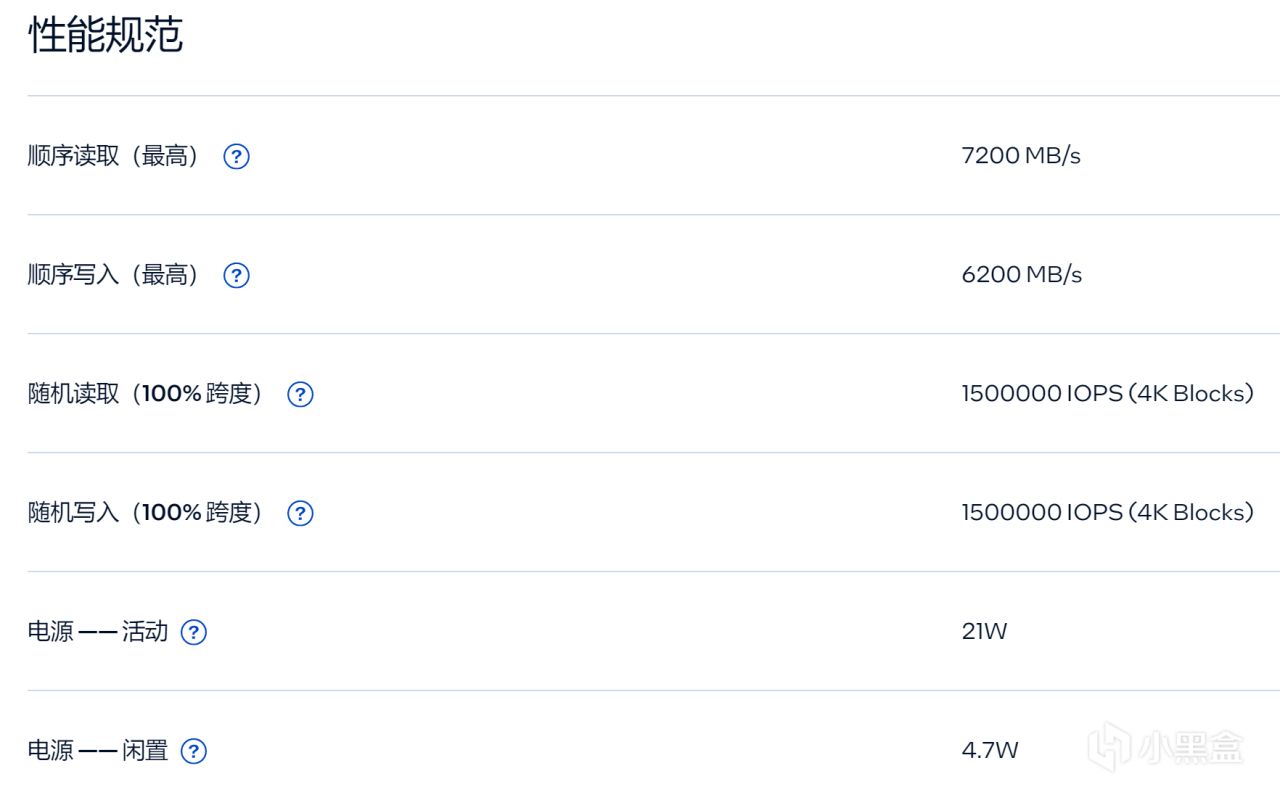Select the 1500000 IOPS random write value

[x=1108, y=513]
